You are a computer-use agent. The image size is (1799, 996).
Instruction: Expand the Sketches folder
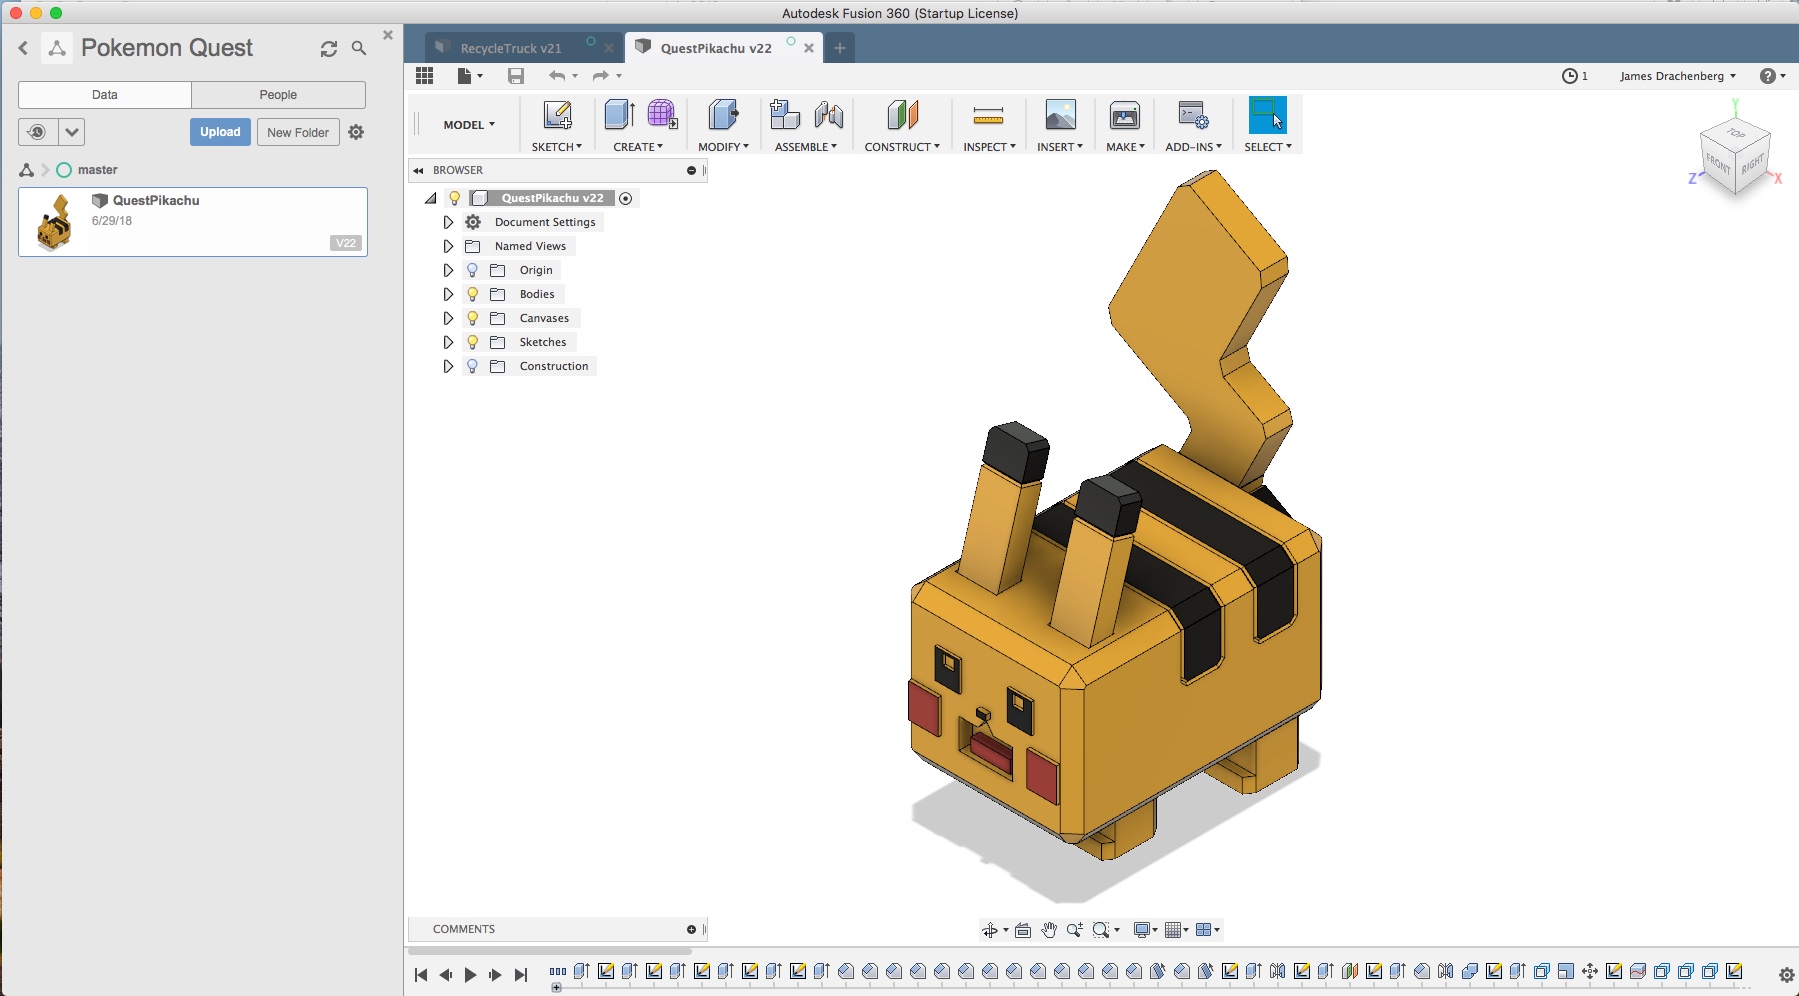pos(448,342)
